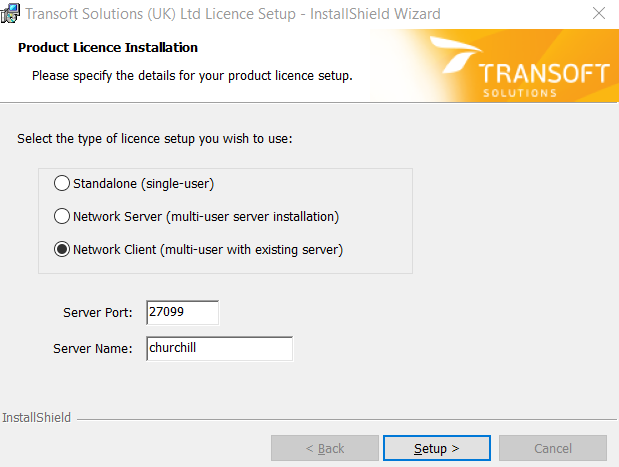
Task: Click the 'multi-user server installation' label text
Action: point(252,217)
